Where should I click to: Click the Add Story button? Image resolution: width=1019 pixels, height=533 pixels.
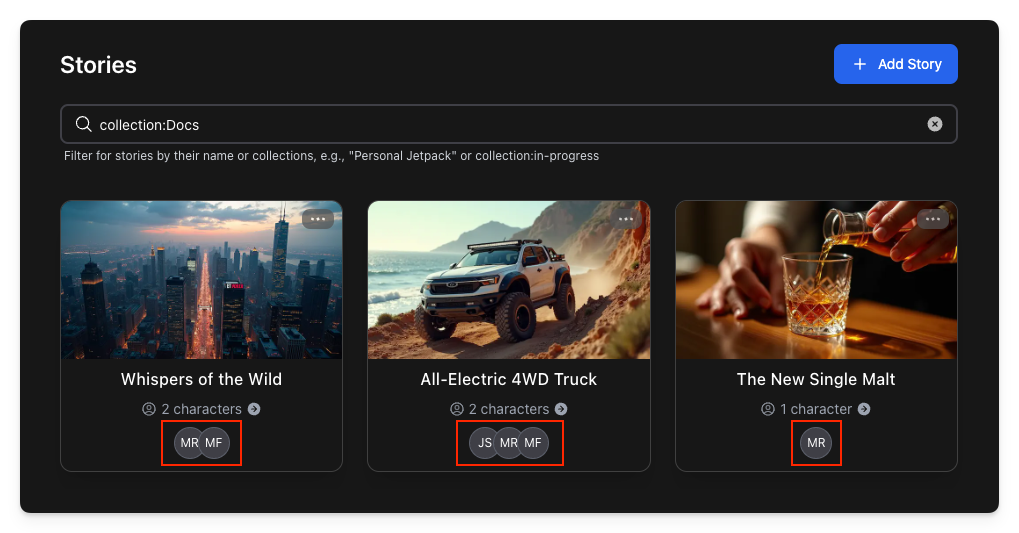(895, 64)
